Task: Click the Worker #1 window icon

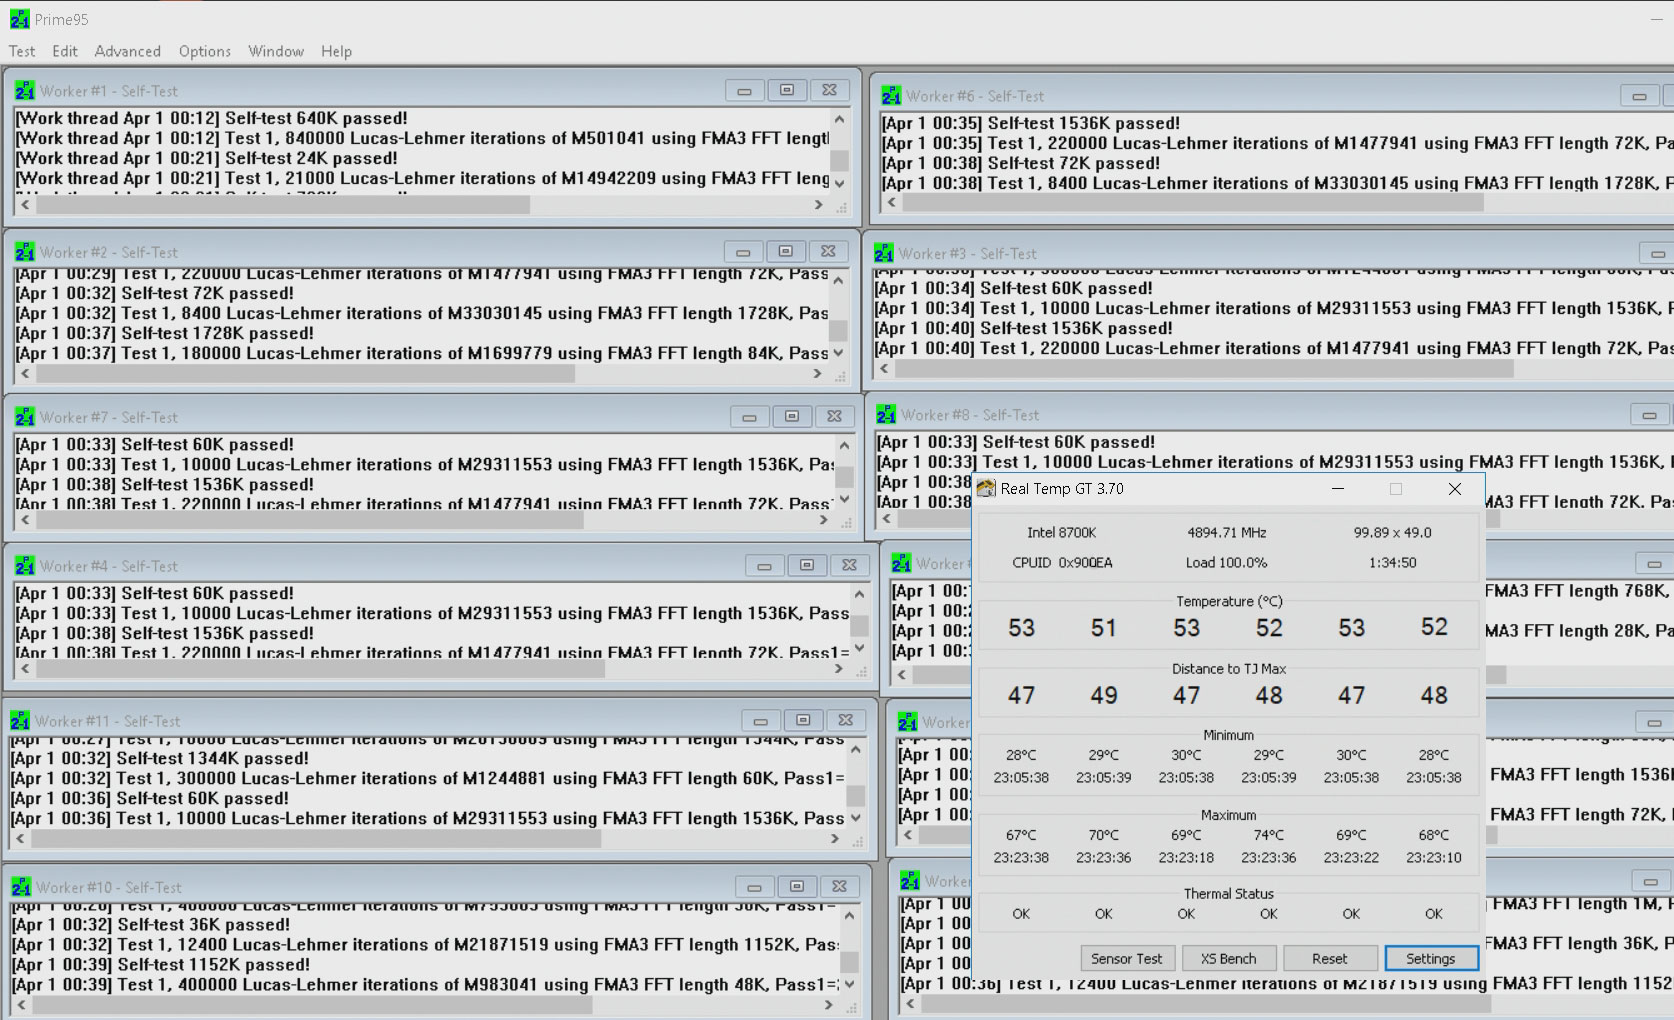Action: pos(25,91)
